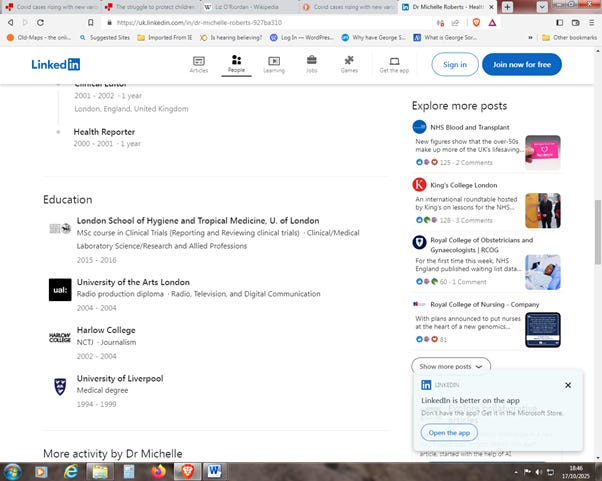The image size is (602, 481).
Task: Expand Show more posts
Action: click(451, 366)
